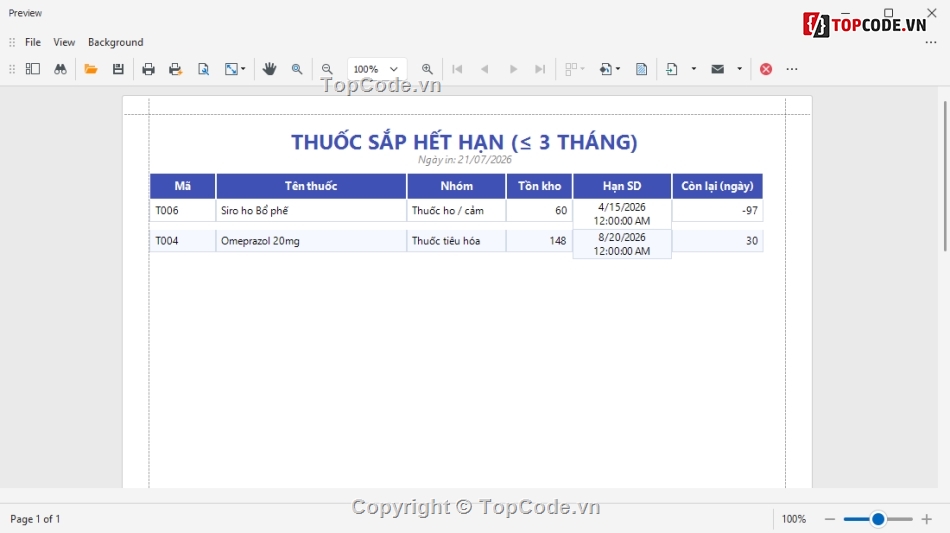950x533 pixels.
Task: Click the stock value 148 cell
Action: point(539,240)
